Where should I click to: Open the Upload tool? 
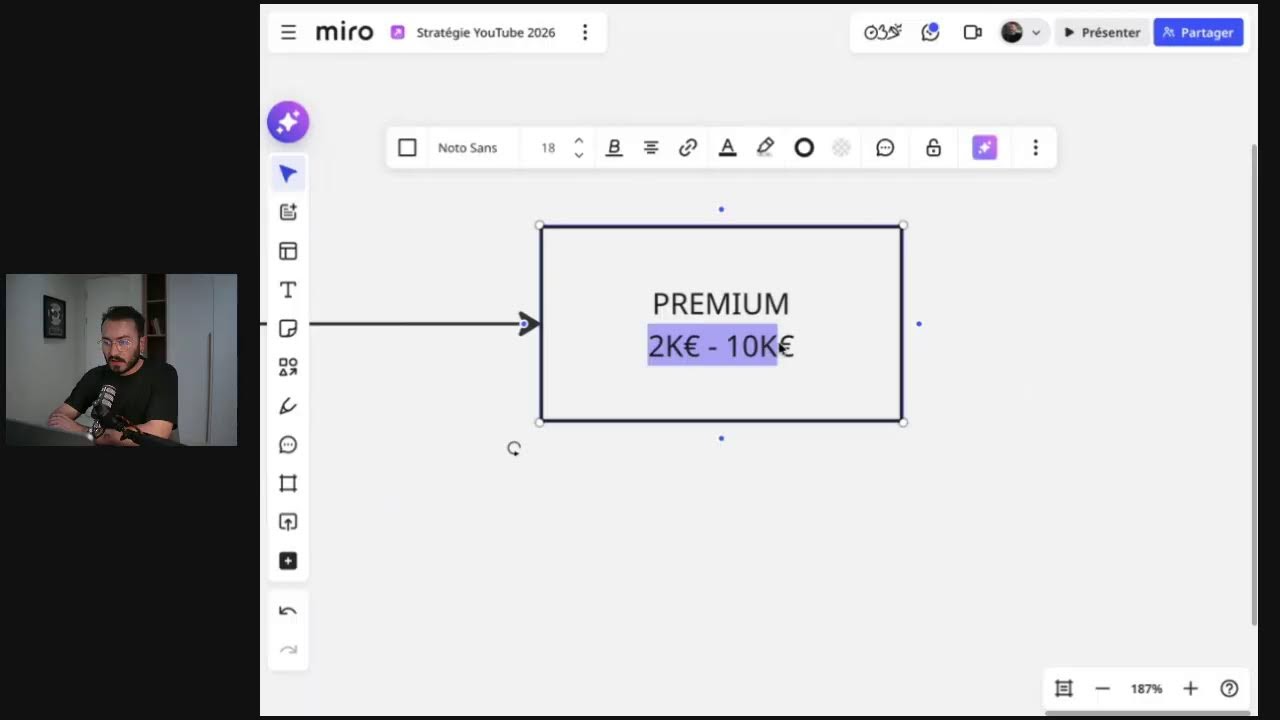288,522
